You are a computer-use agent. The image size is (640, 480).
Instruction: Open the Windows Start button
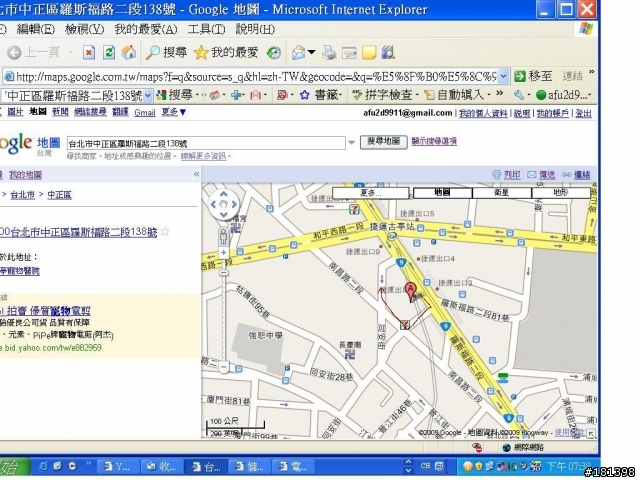[13, 466]
